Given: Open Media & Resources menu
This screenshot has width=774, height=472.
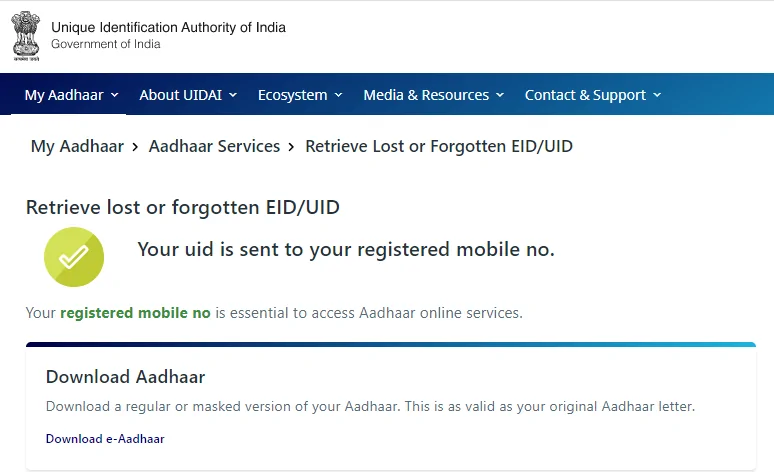Looking at the screenshot, I should point(426,95).
